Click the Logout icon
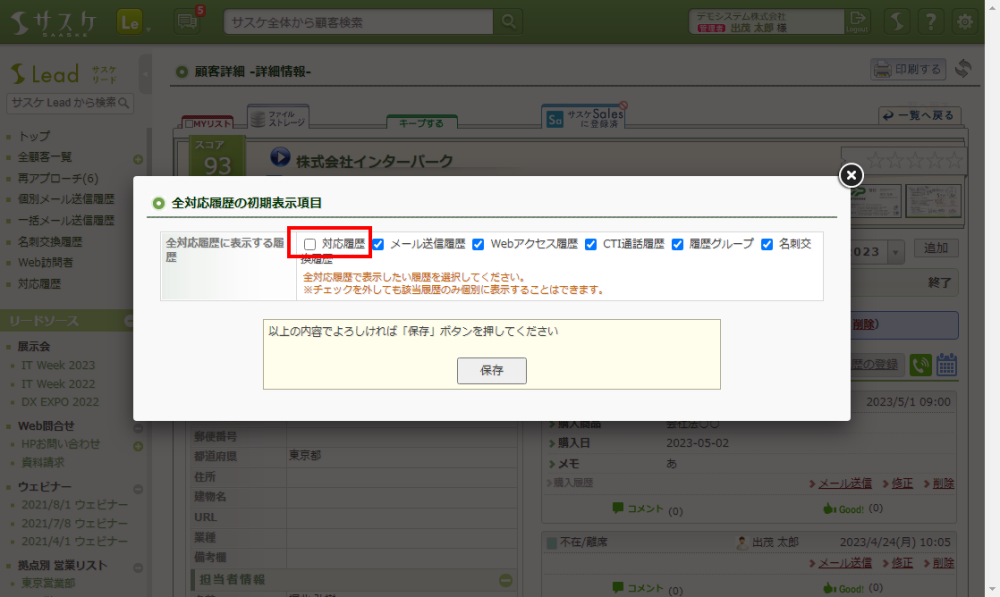The image size is (1000, 597). [x=857, y=21]
